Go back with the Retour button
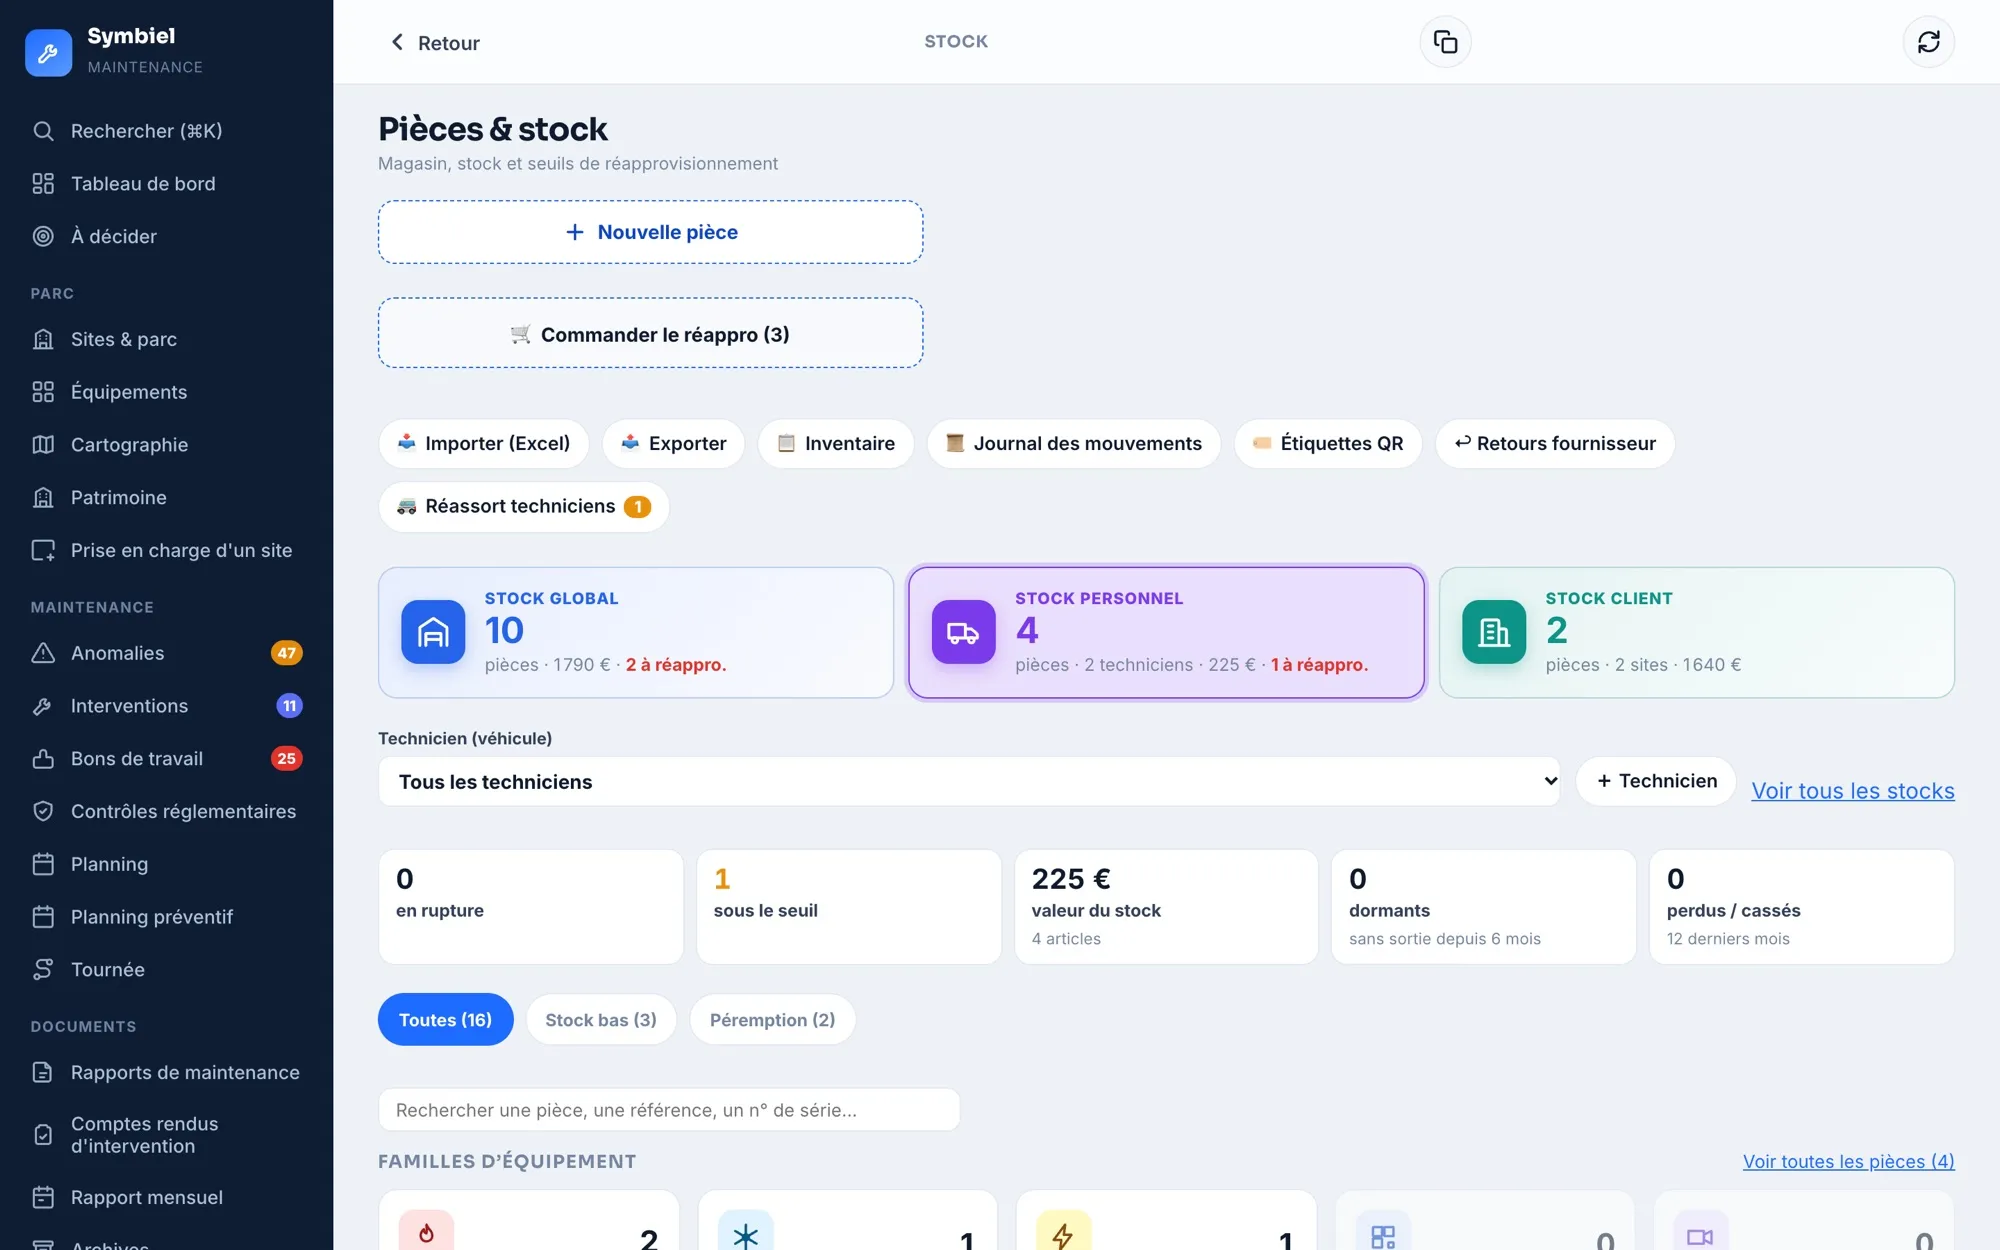The width and height of the screenshot is (2000, 1250). coord(434,43)
